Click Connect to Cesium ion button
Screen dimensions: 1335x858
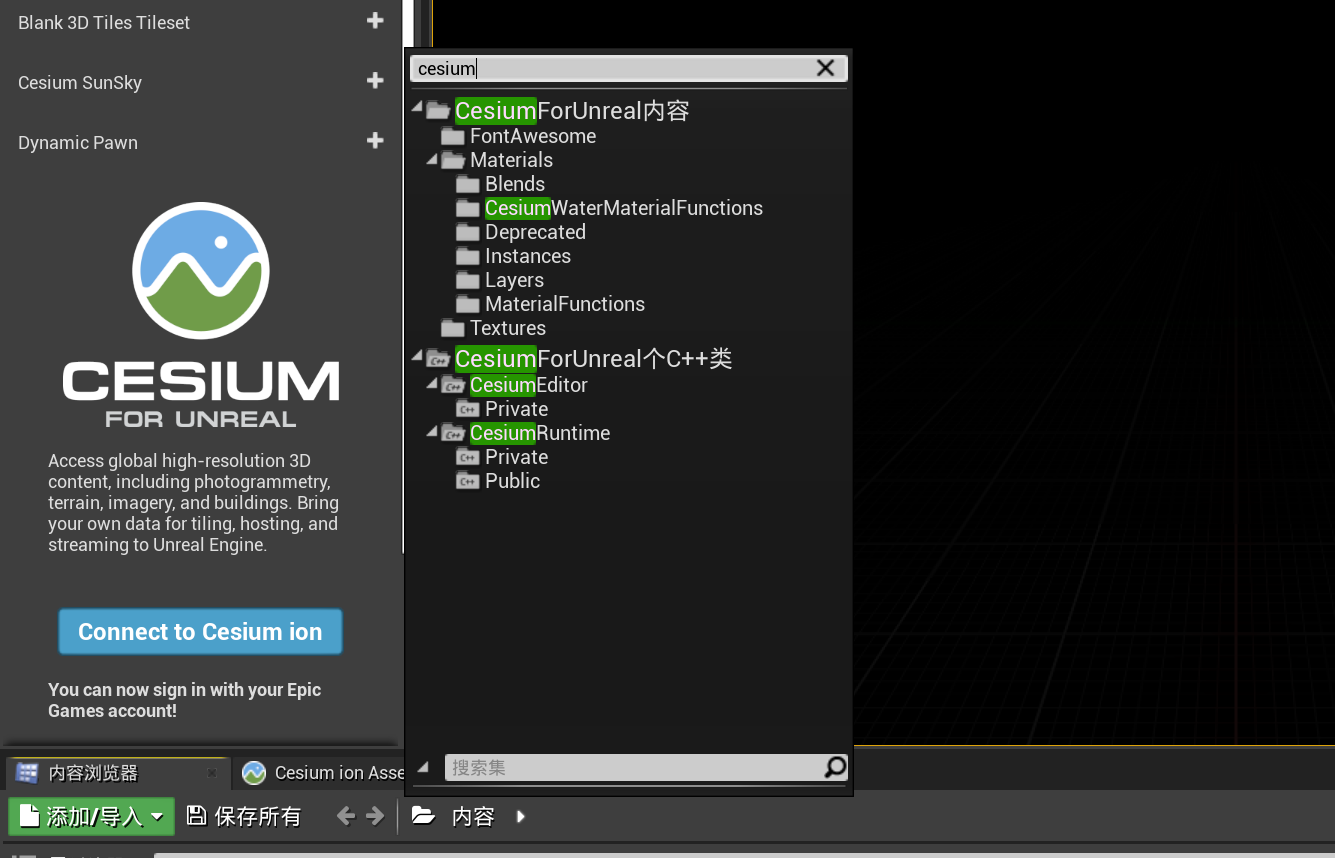point(200,632)
